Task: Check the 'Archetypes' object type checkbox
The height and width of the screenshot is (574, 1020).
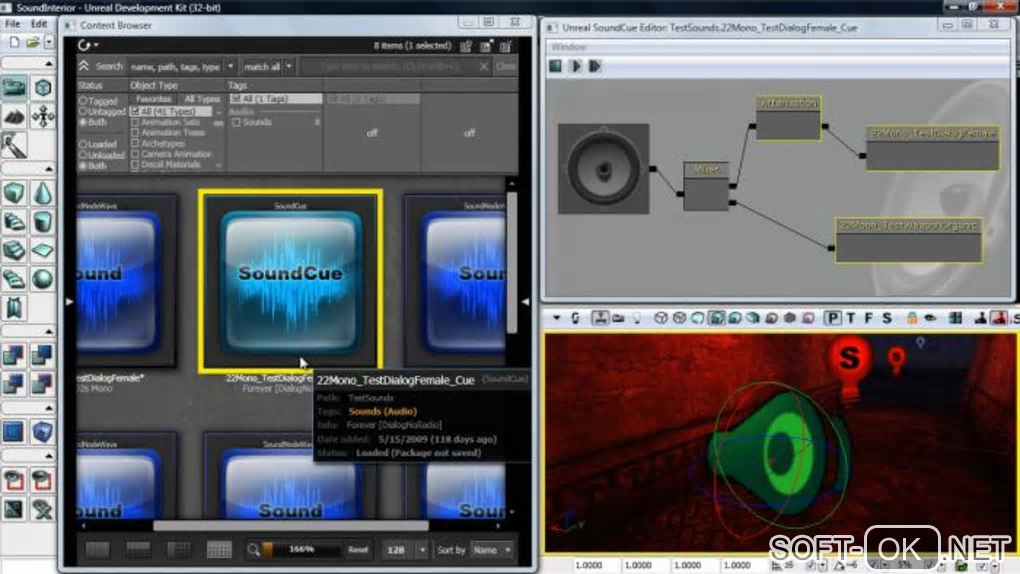Action: click(136, 143)
